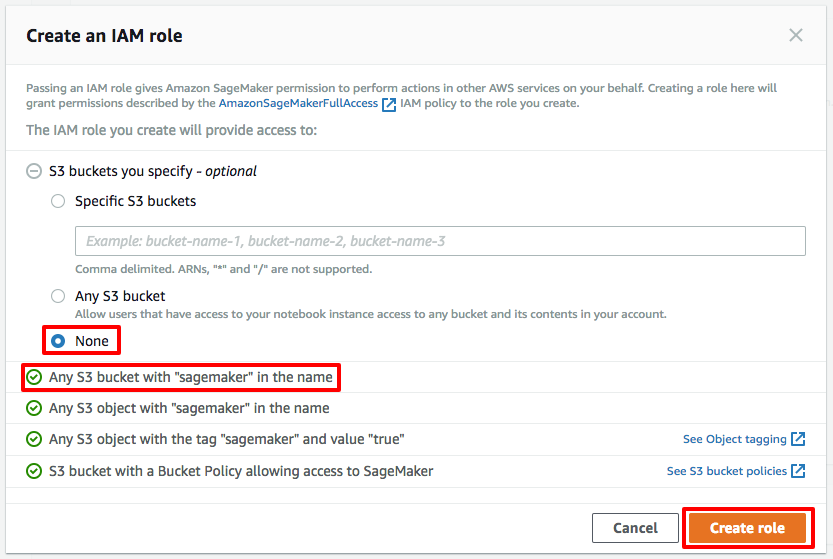Click the "Any S3 bucket with sagemaker" row text
This screenshot has width=833, height=559.
[x=191, y=377]
